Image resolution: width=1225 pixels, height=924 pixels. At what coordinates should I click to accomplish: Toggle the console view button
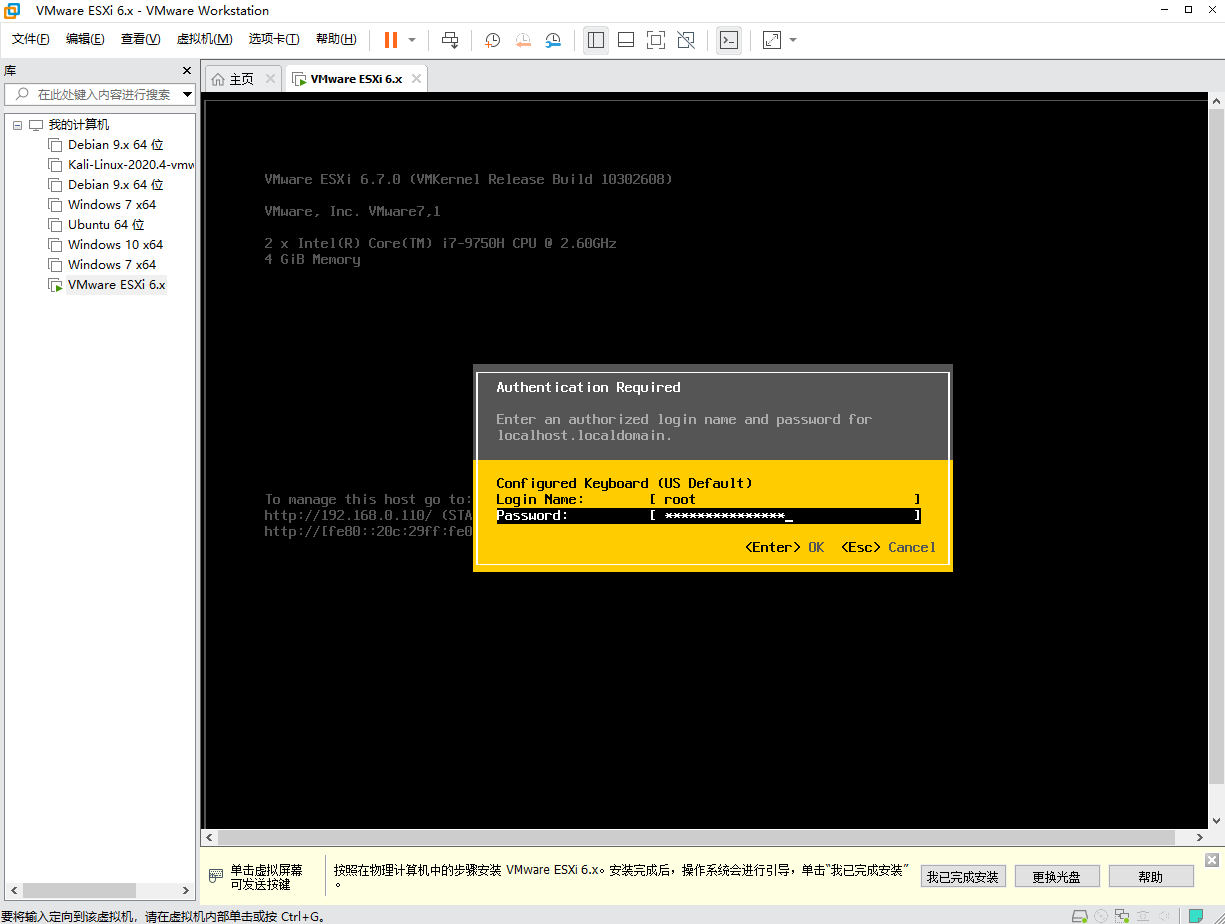tap(729, 40)
